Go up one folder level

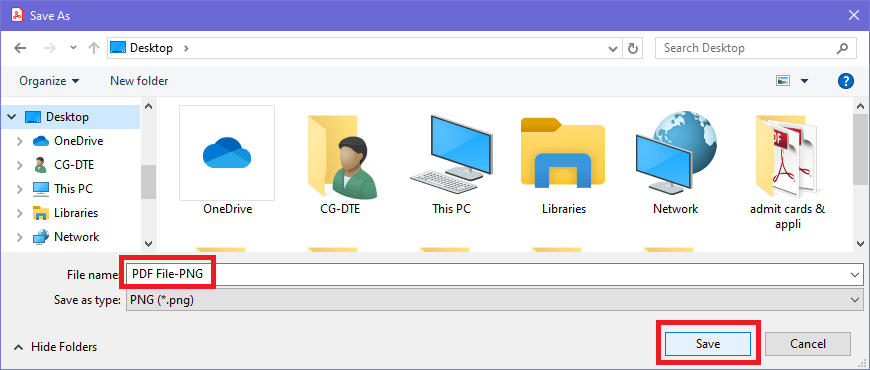tap(94, 48)
